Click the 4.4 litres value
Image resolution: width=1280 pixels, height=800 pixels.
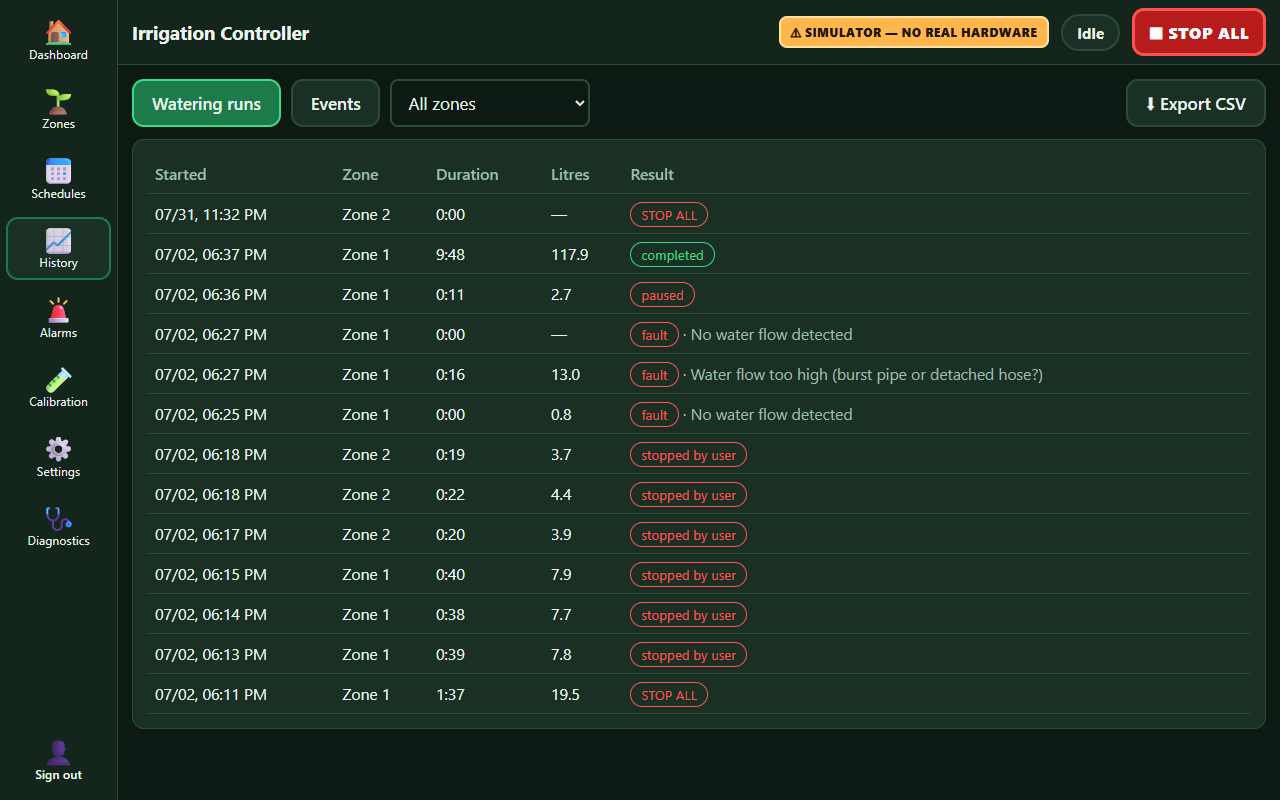pos(561,494)
